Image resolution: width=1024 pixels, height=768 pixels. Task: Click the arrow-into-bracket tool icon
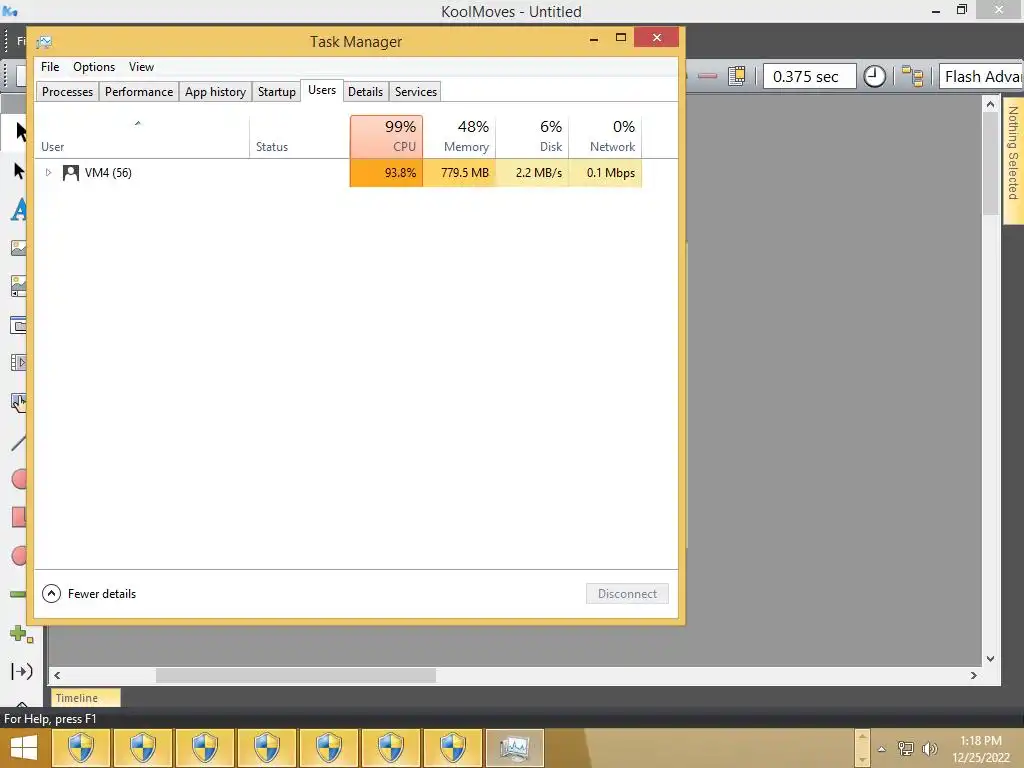pyautogui.click(x=22, y=671)
